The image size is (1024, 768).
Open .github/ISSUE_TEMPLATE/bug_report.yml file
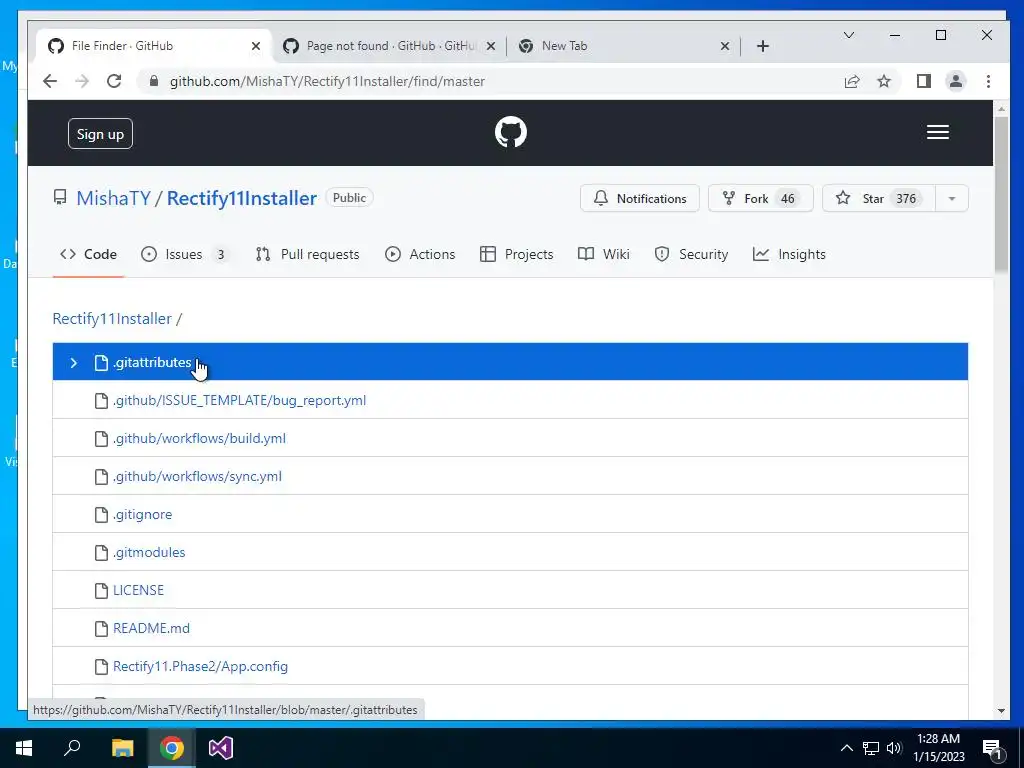[239, 400]
